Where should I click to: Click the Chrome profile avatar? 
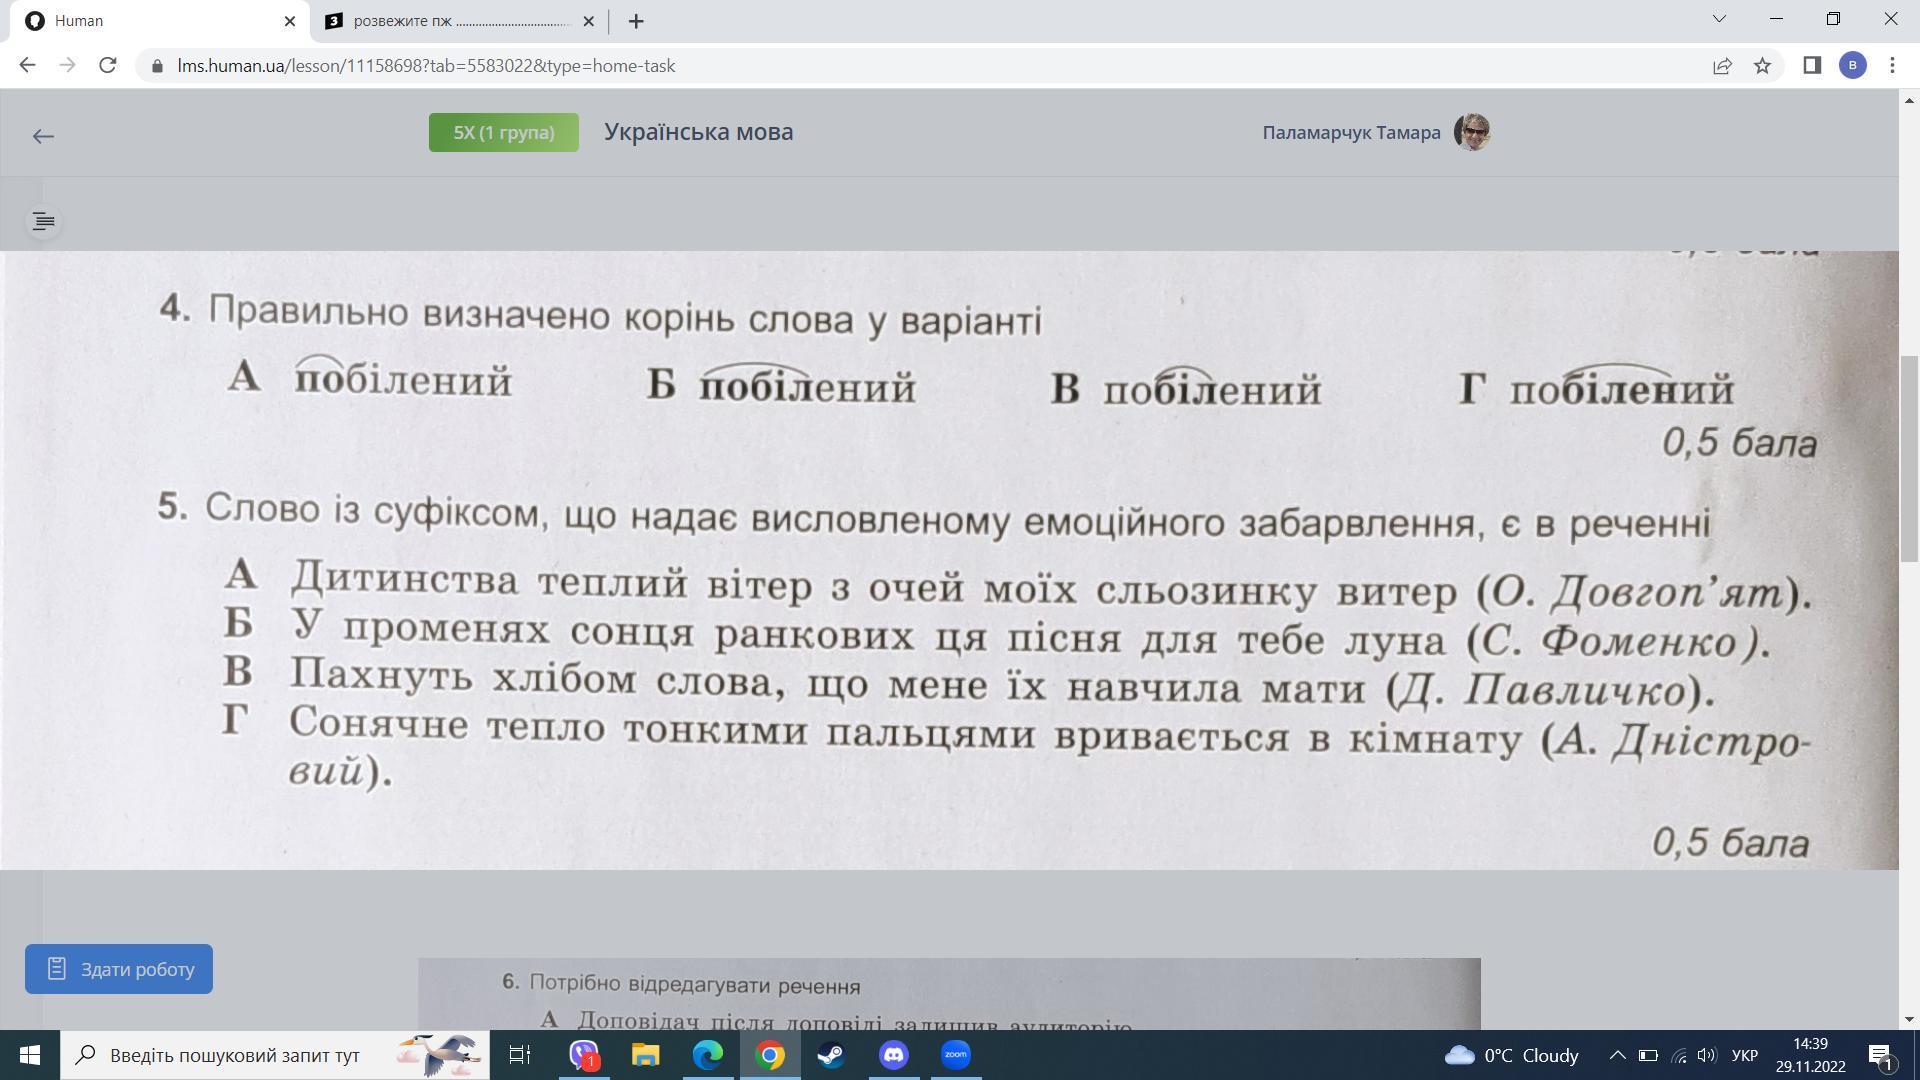[x=1852, y=66]
